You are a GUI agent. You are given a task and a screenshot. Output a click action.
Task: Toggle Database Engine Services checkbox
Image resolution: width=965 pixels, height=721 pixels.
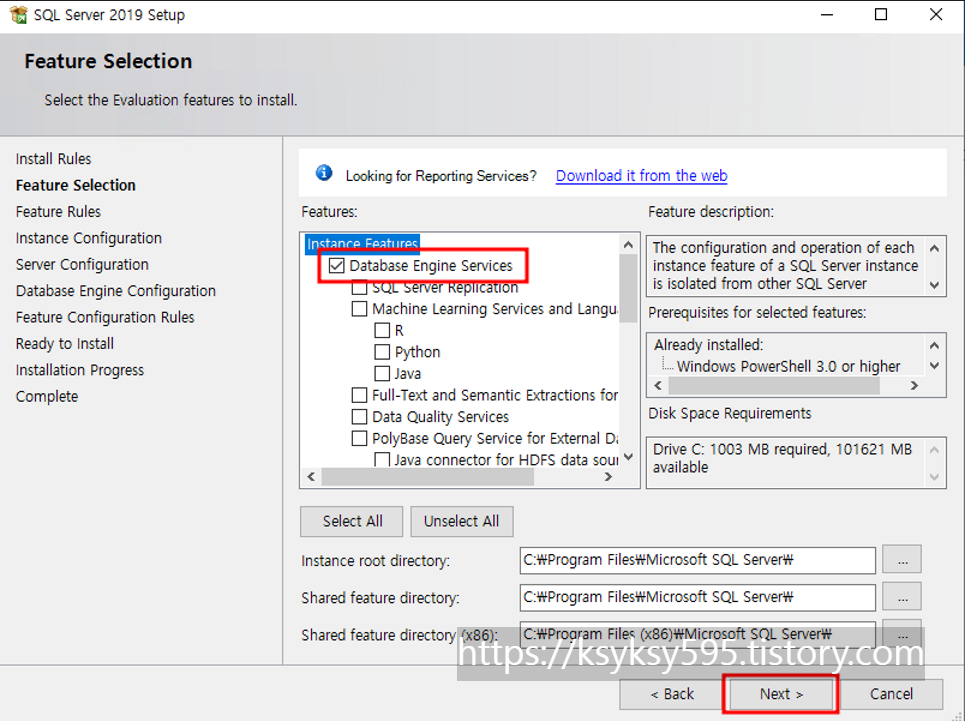[x=337, y=265]
